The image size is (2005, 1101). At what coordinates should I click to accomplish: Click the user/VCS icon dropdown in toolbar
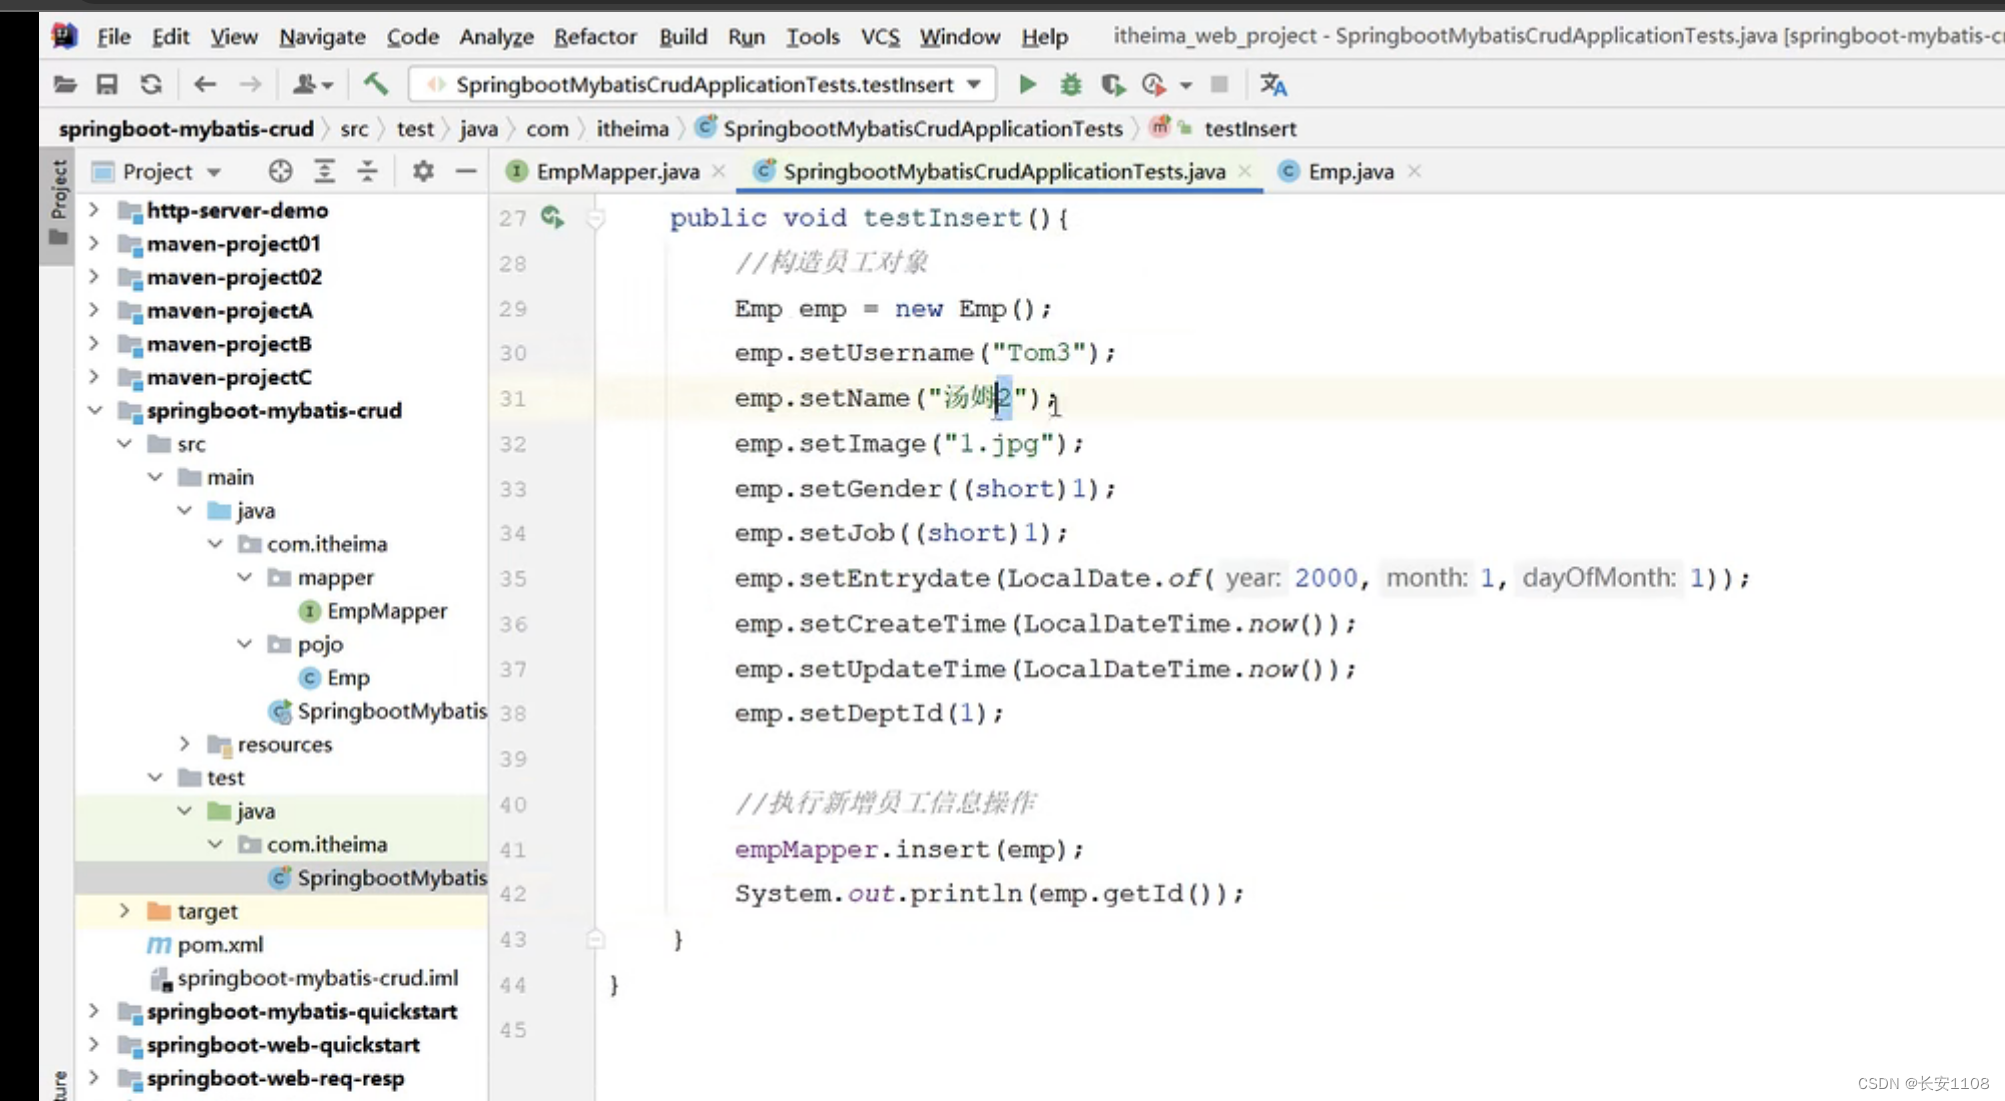[x=312, y=85]
